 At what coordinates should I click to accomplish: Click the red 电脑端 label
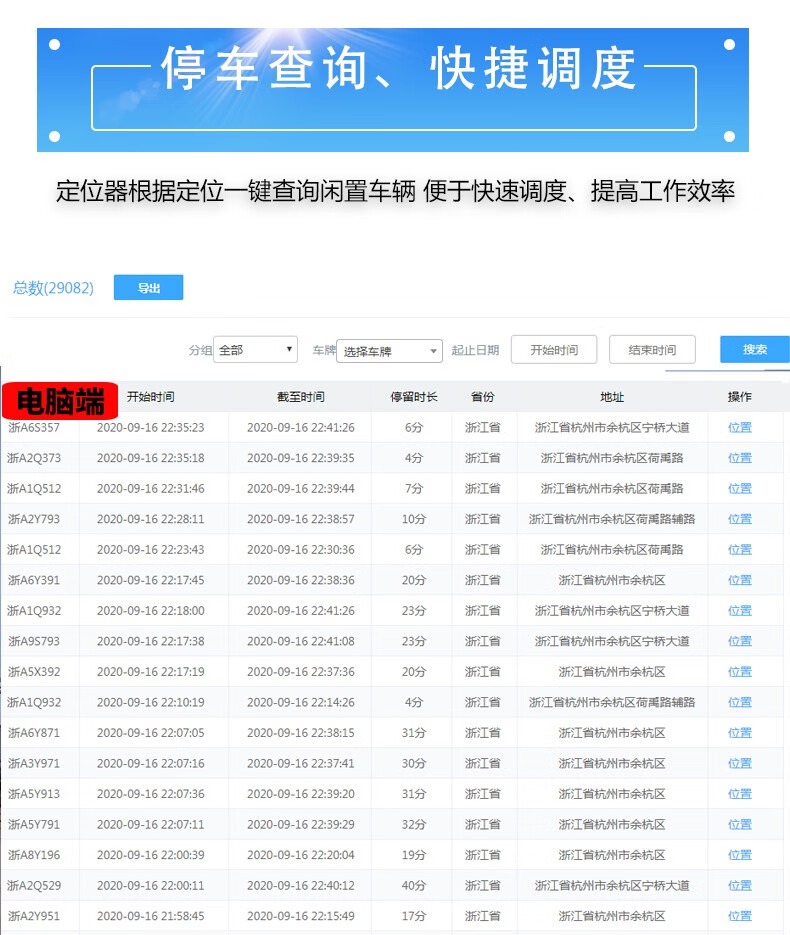[x=60, y=400]
